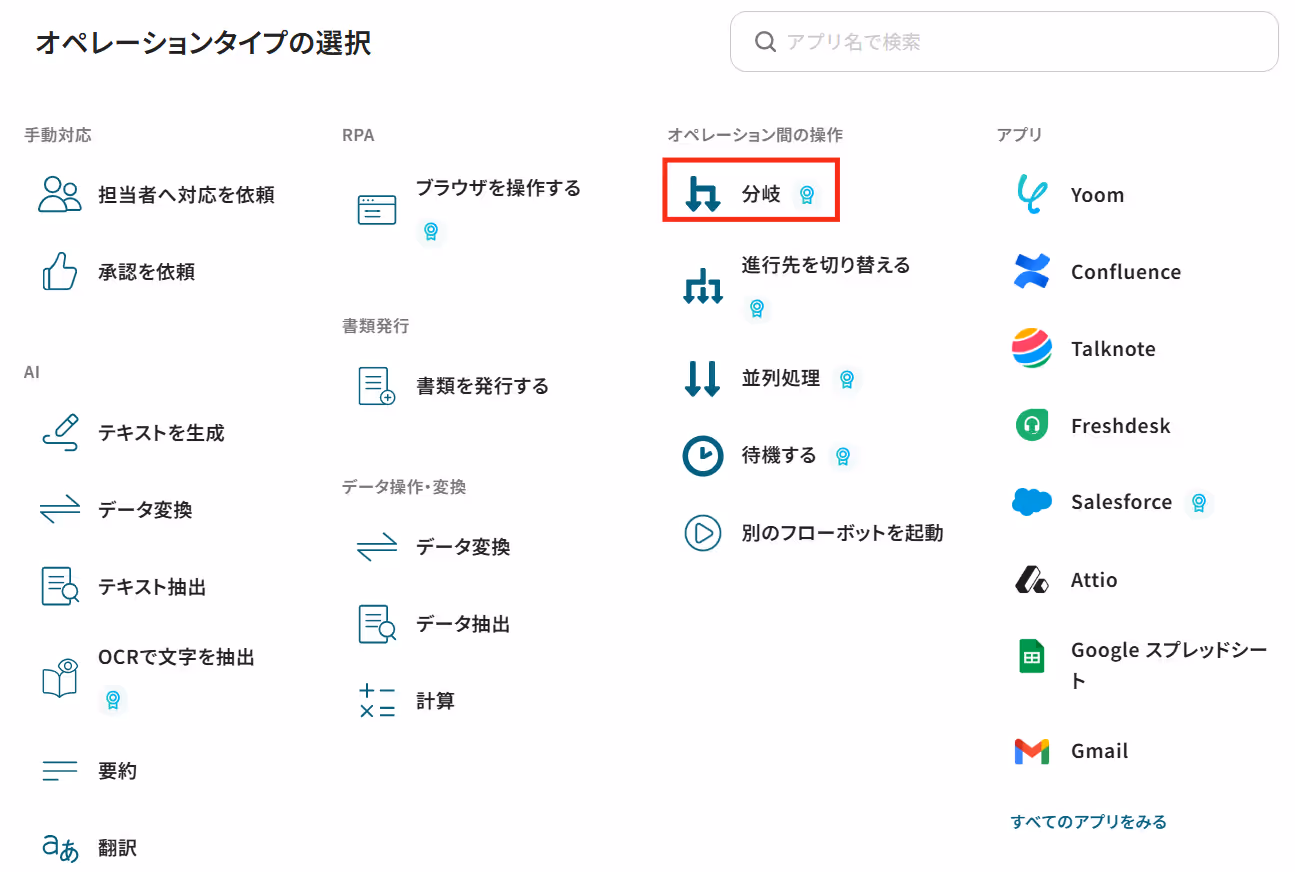Click the Confluence app logo
Viewport: 1295px width, 872px height.
[1032, 271]
